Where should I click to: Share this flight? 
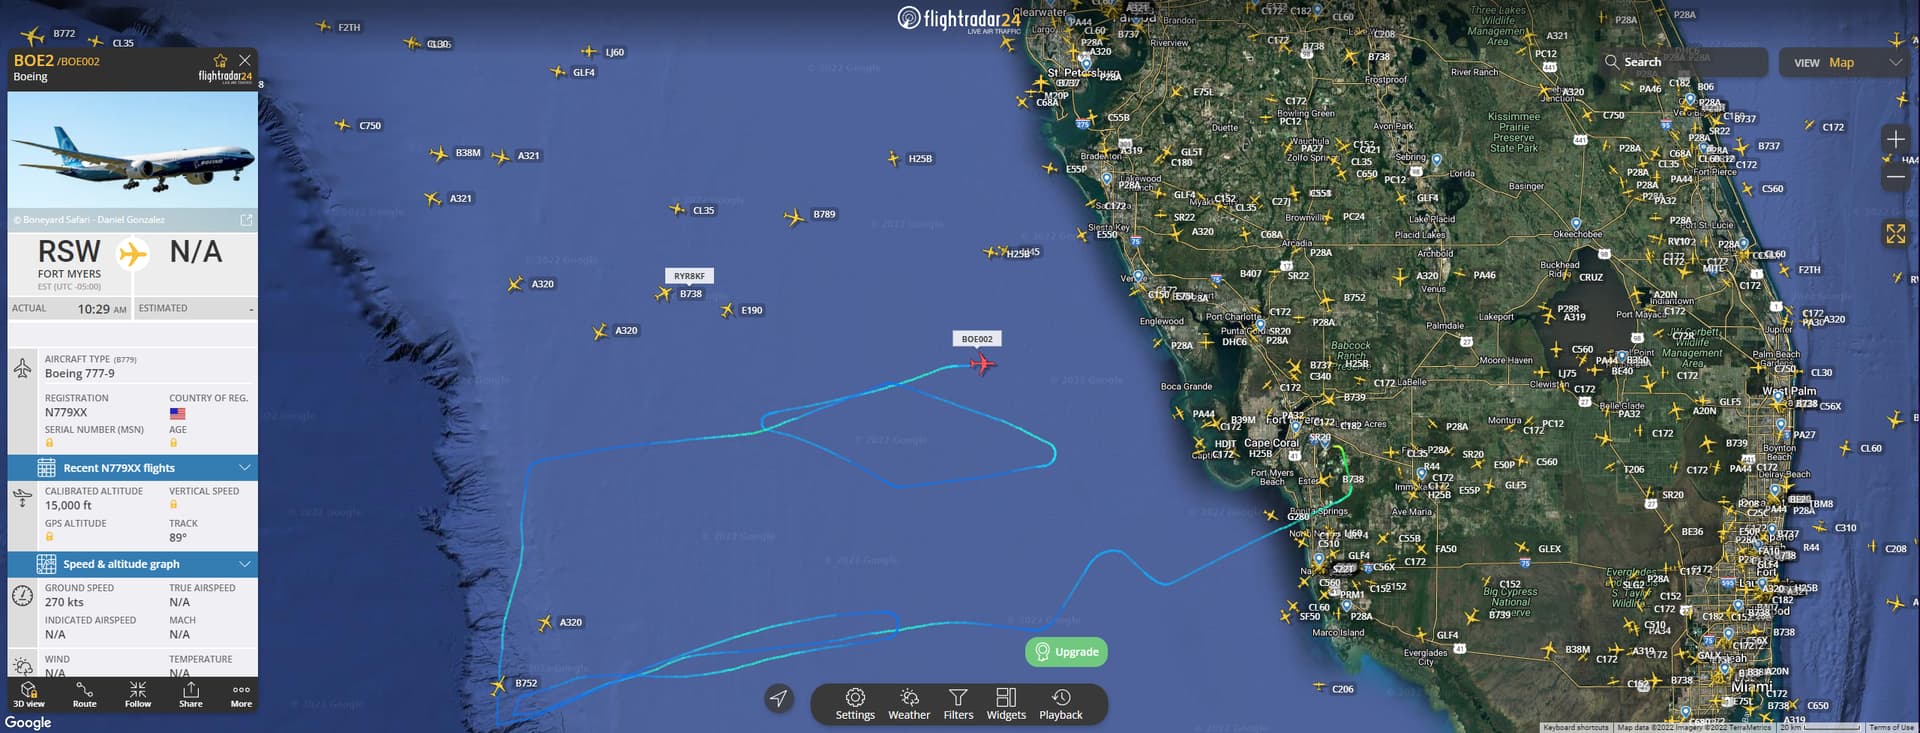pyautogui.click(x=191, y=695)
